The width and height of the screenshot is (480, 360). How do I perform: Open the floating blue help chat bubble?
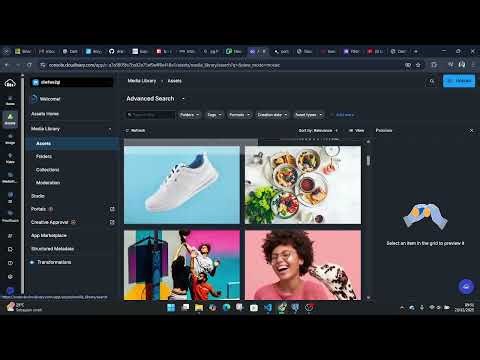466,287
